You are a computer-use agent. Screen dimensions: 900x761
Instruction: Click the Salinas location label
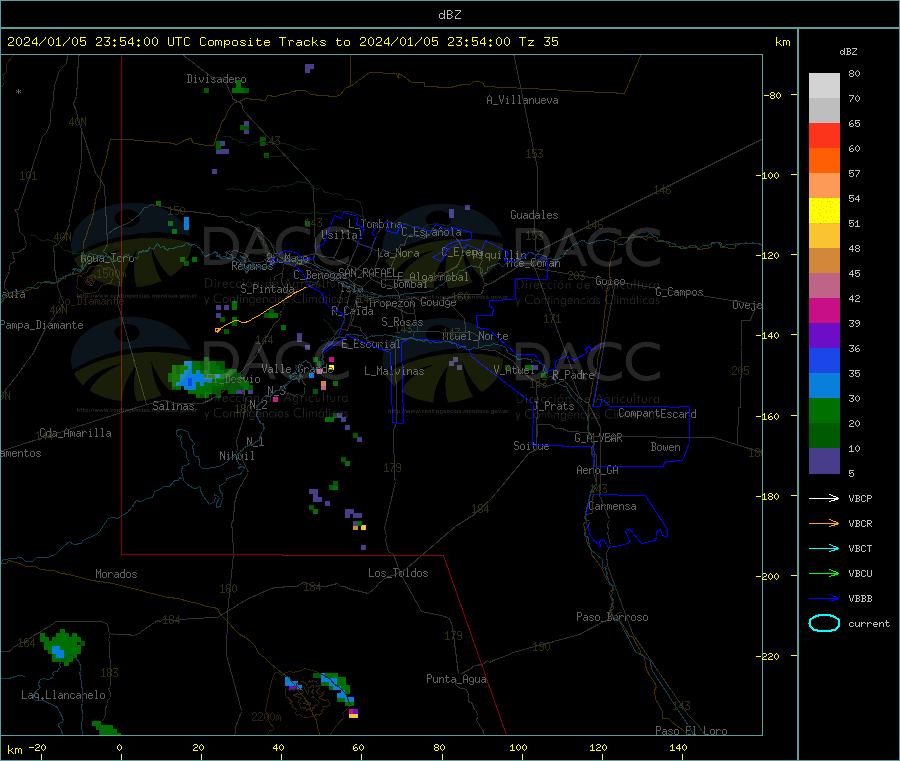173,406
